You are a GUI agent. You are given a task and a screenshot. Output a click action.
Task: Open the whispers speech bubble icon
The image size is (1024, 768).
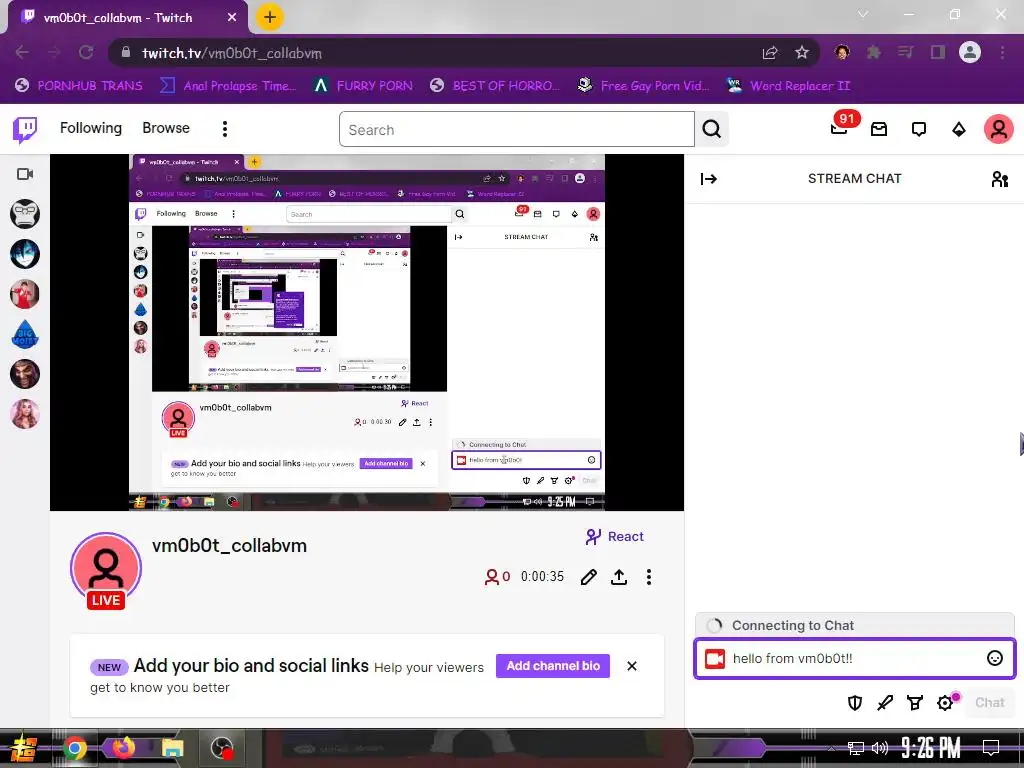919,129
